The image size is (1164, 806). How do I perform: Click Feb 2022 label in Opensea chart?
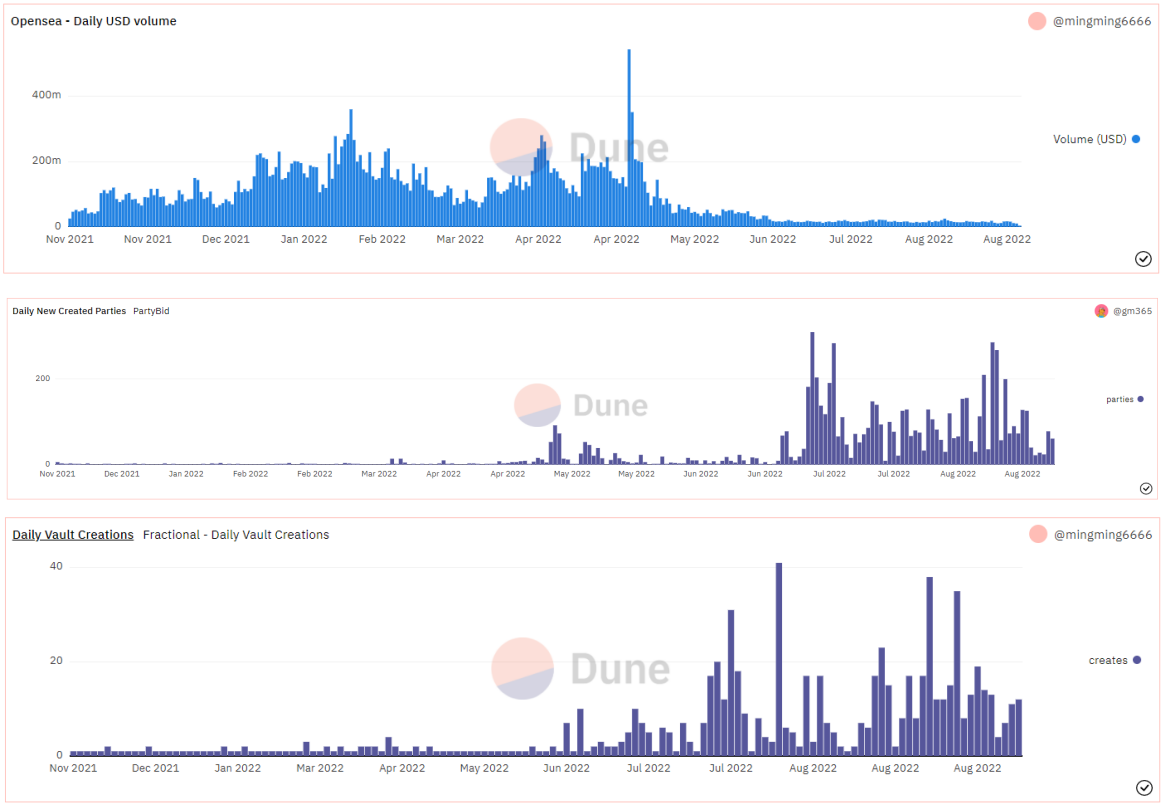point(382,239)
